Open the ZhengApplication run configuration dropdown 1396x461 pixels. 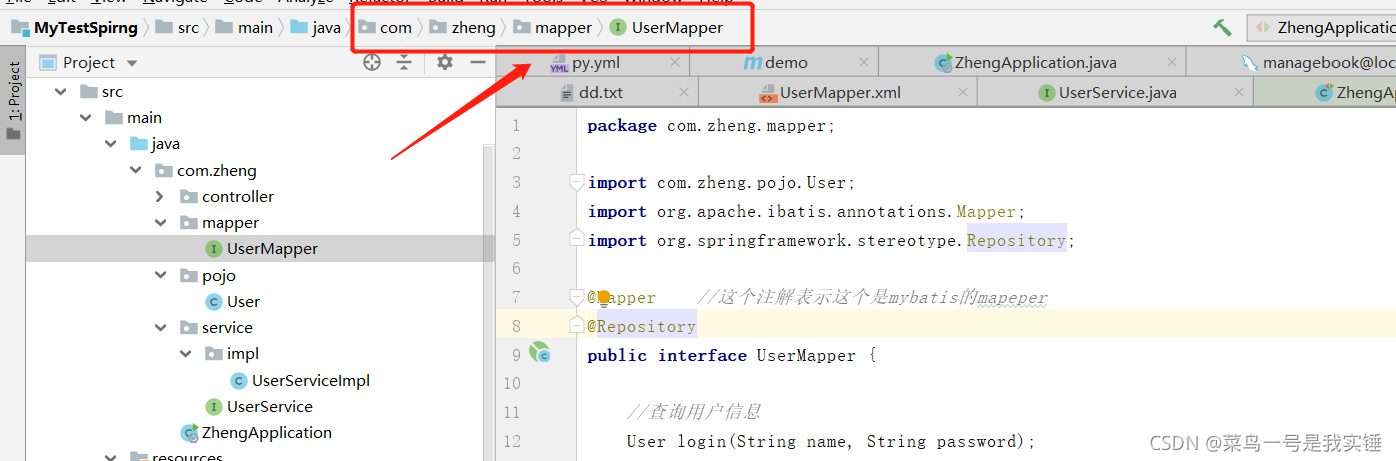pyautogui.click(x=1322, y=28)
